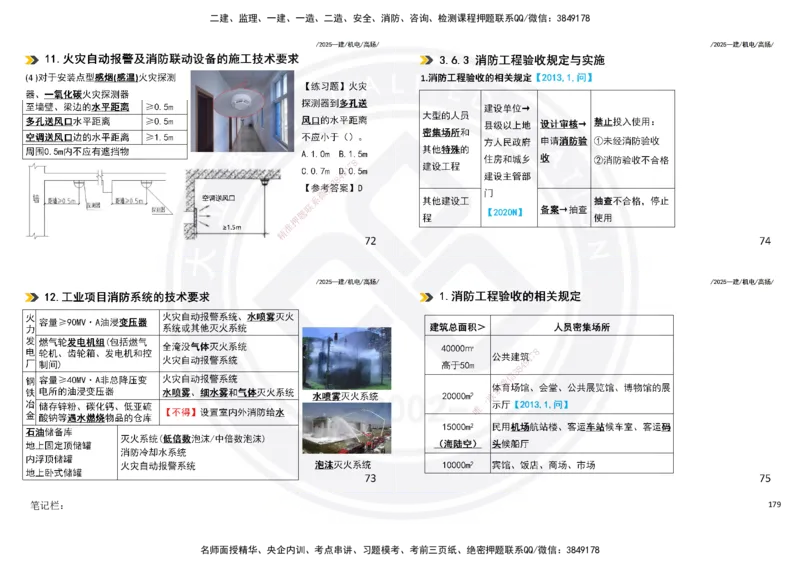Screen dimensions: 800x566
Task: Click the 【参考答案】D line
Action: pyautogui.click(x=332, y=188)
